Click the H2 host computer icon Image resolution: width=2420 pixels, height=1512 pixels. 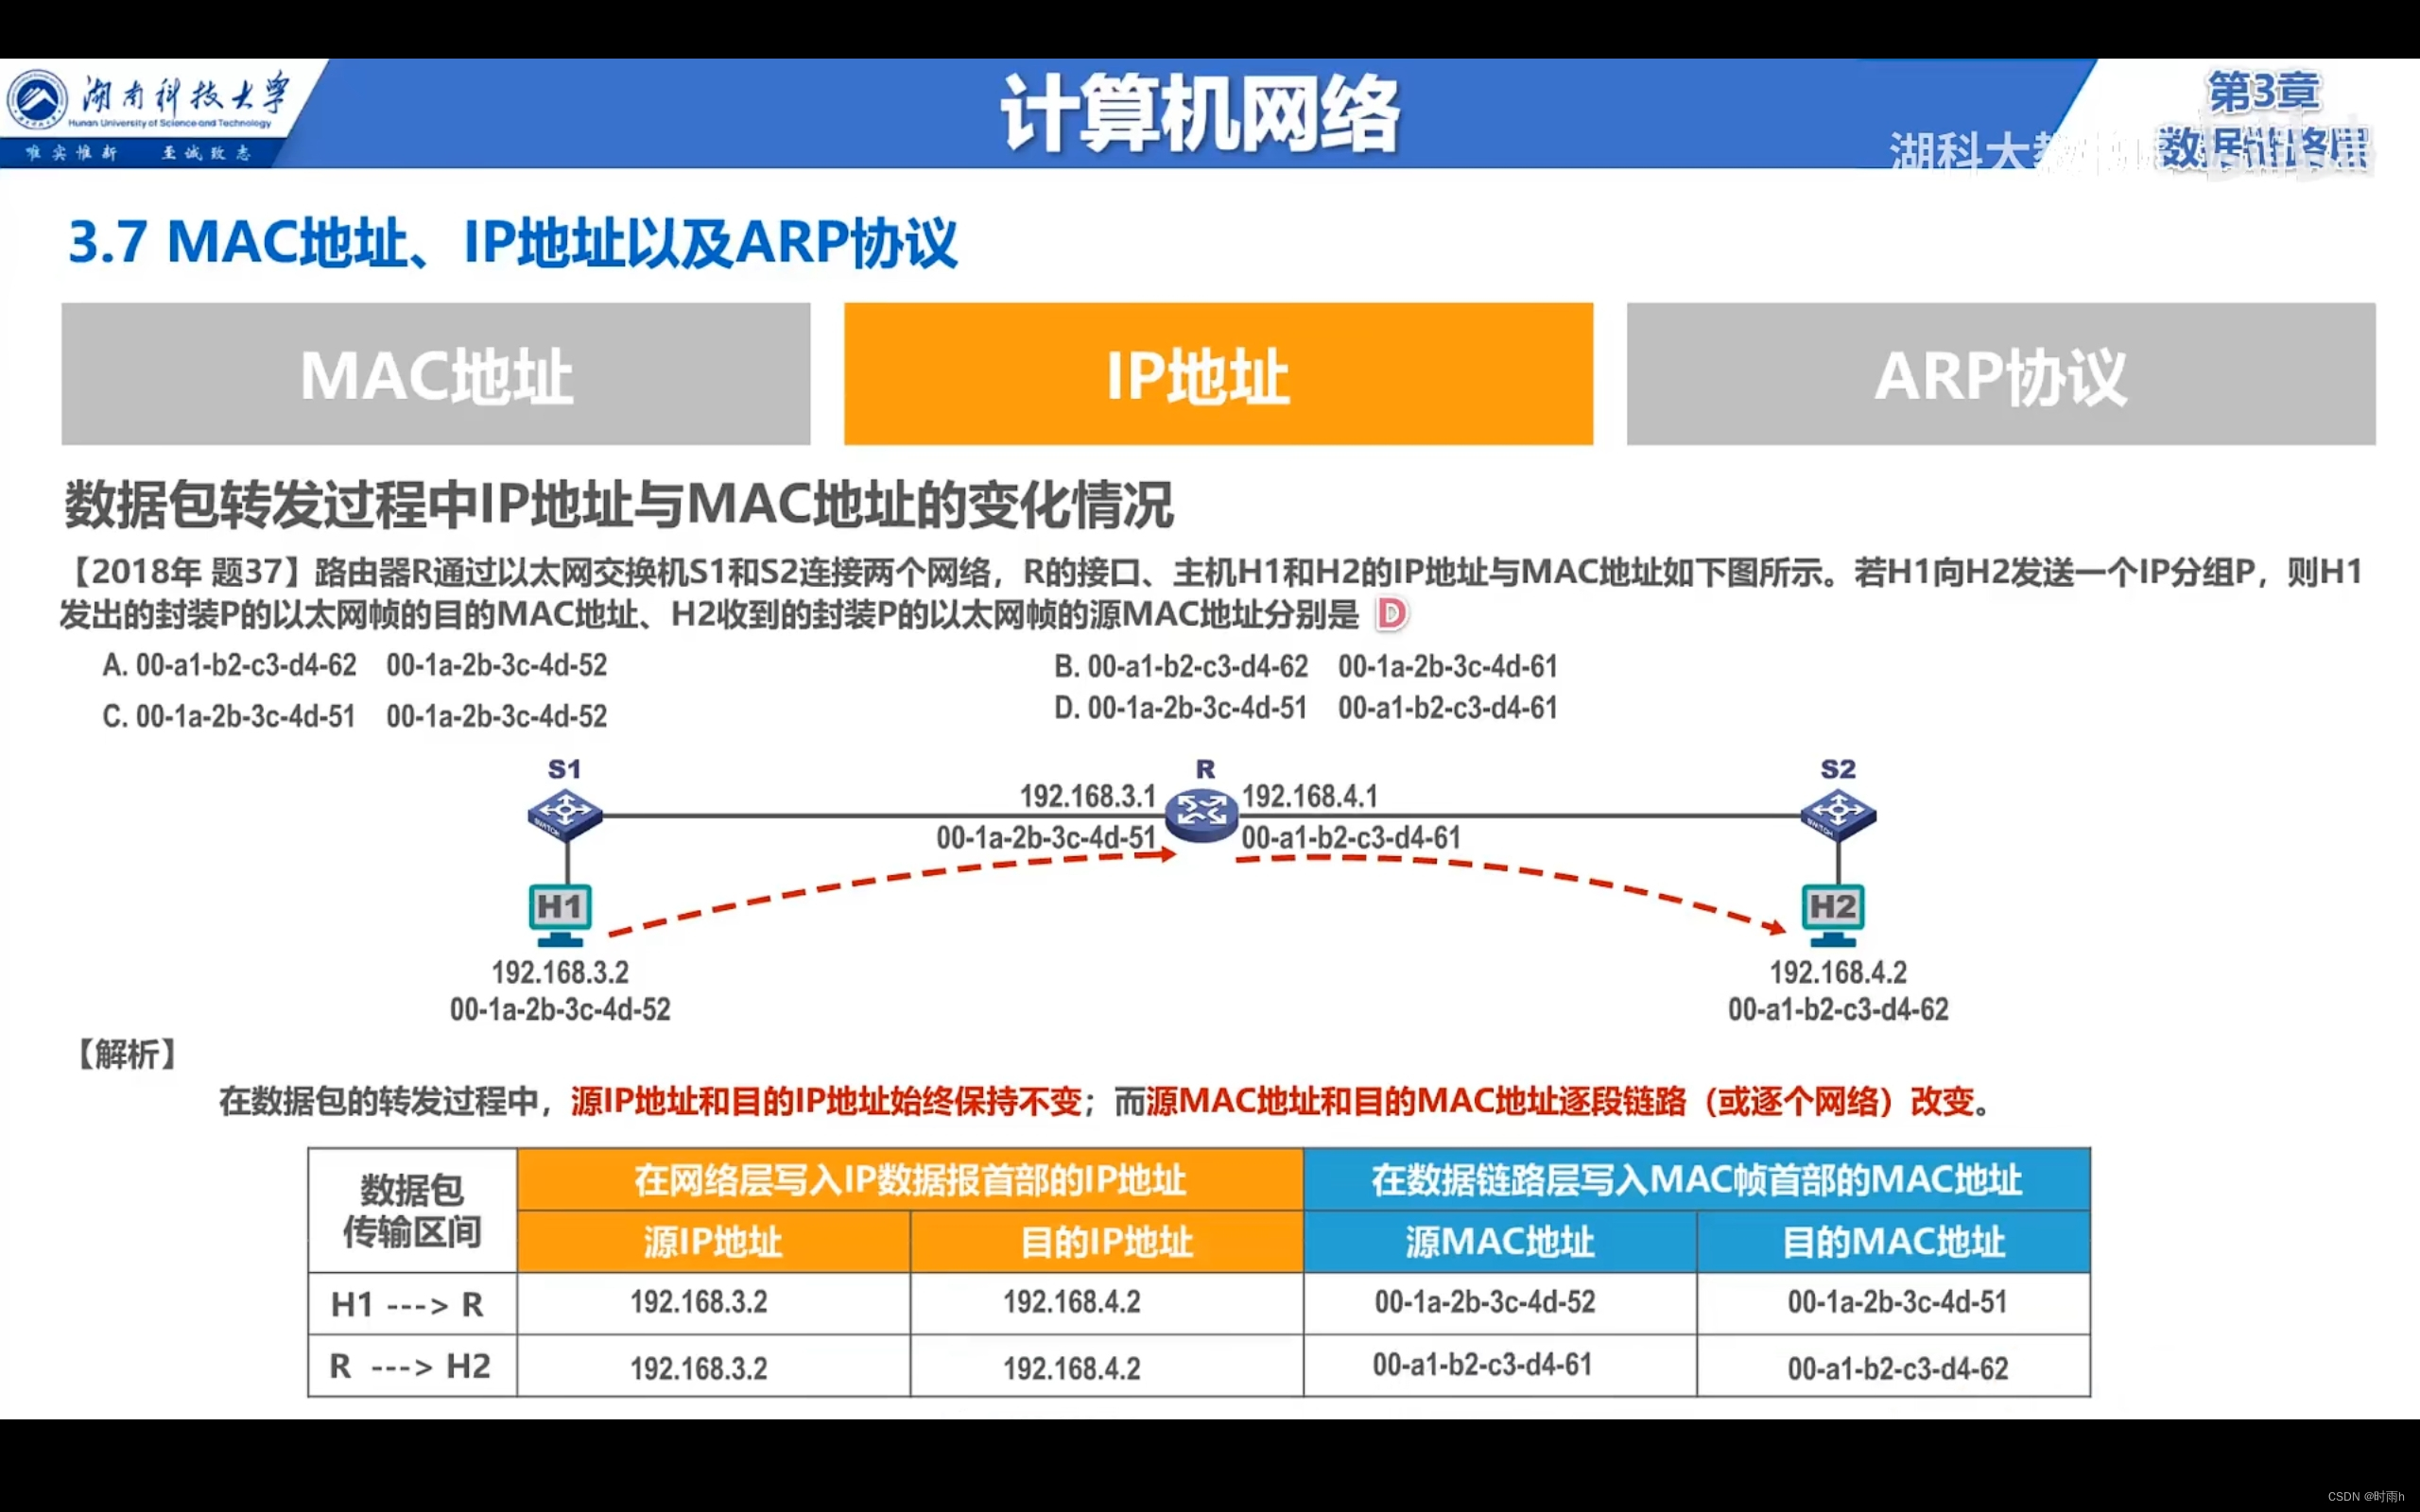pos(1833,914)
